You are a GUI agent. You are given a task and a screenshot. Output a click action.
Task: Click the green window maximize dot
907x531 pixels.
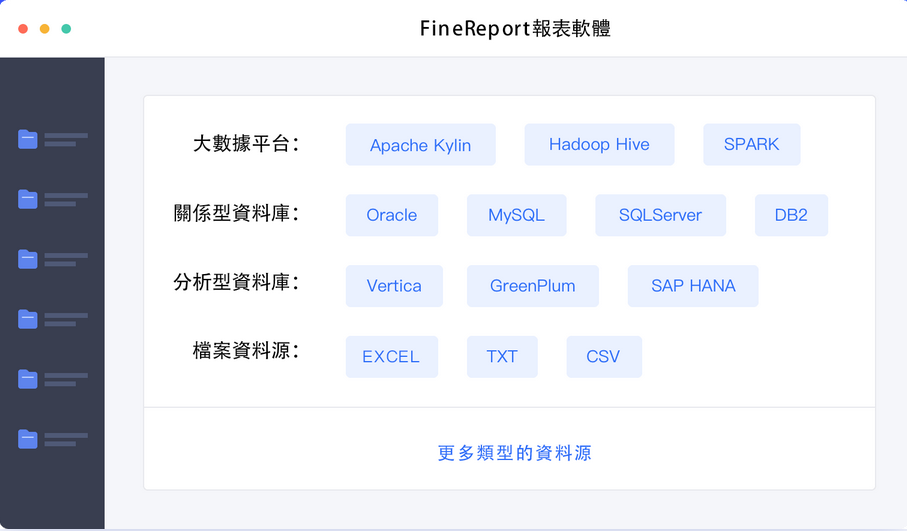(67, 29)
